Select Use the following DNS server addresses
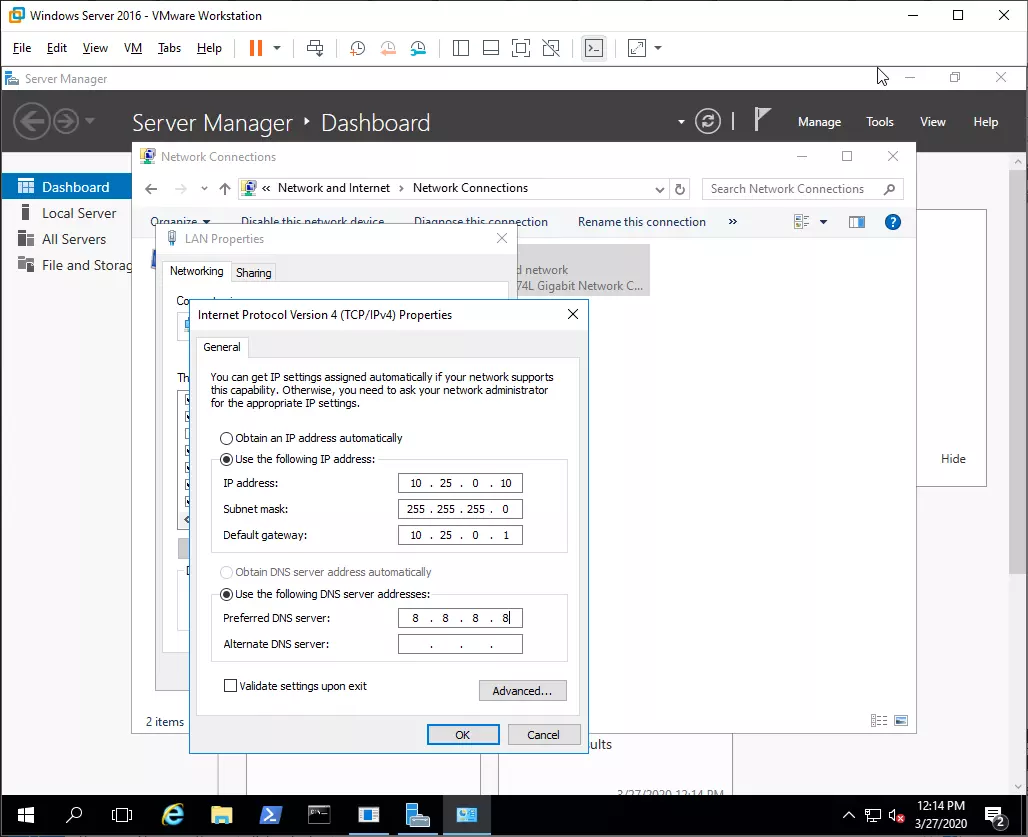 click(227, 594)
